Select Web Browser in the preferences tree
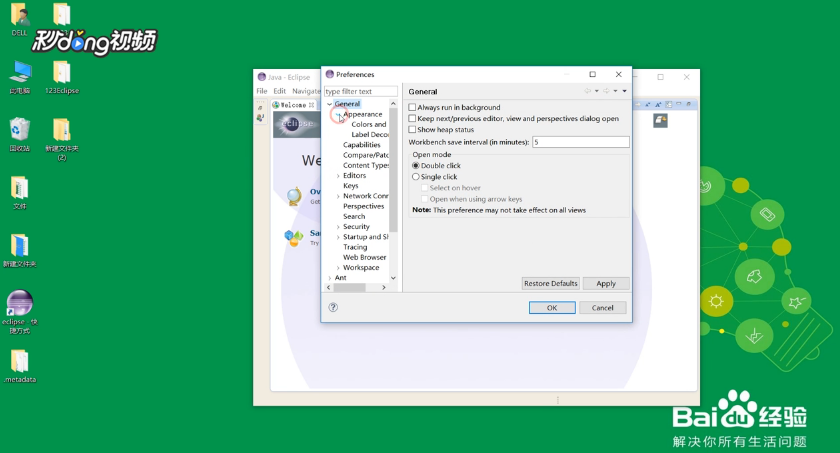 point(364,258)
